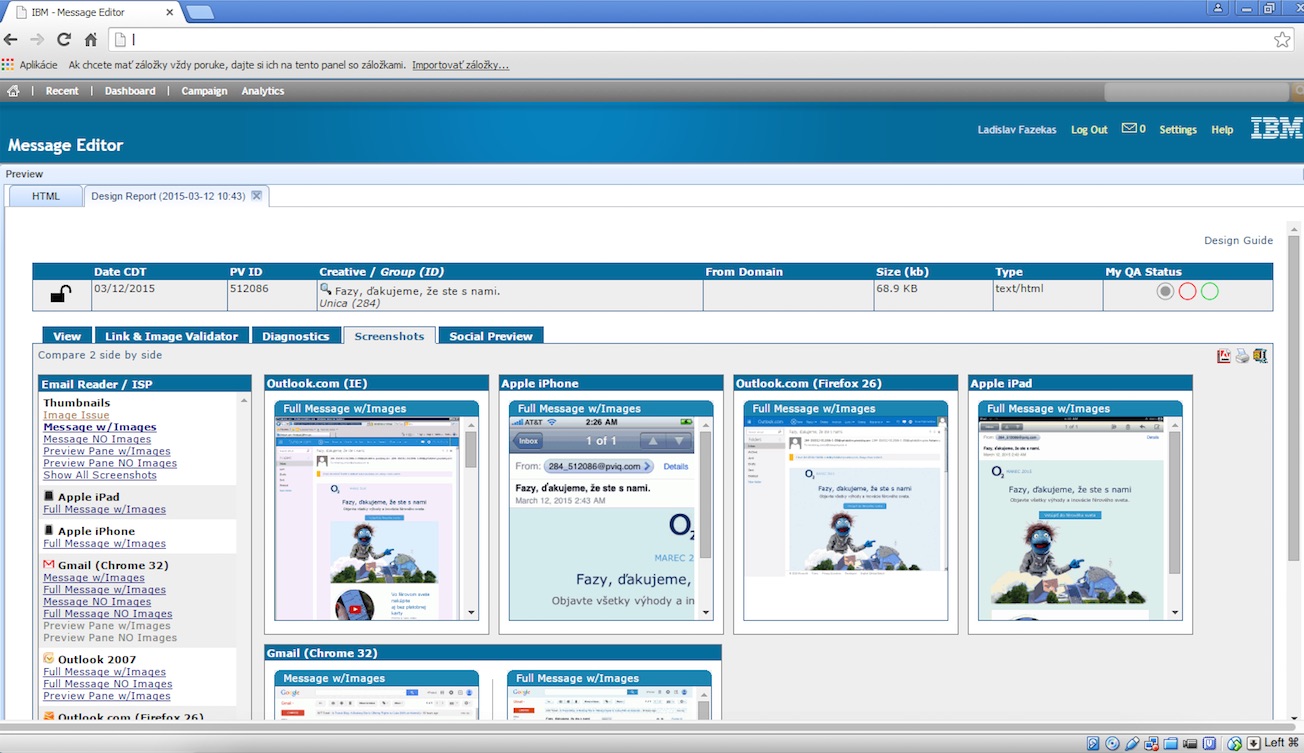The width and height of the screenshot is (1304, 753).
Task: Open Link & Image Validator tab
Action: (x=171, y=336)
